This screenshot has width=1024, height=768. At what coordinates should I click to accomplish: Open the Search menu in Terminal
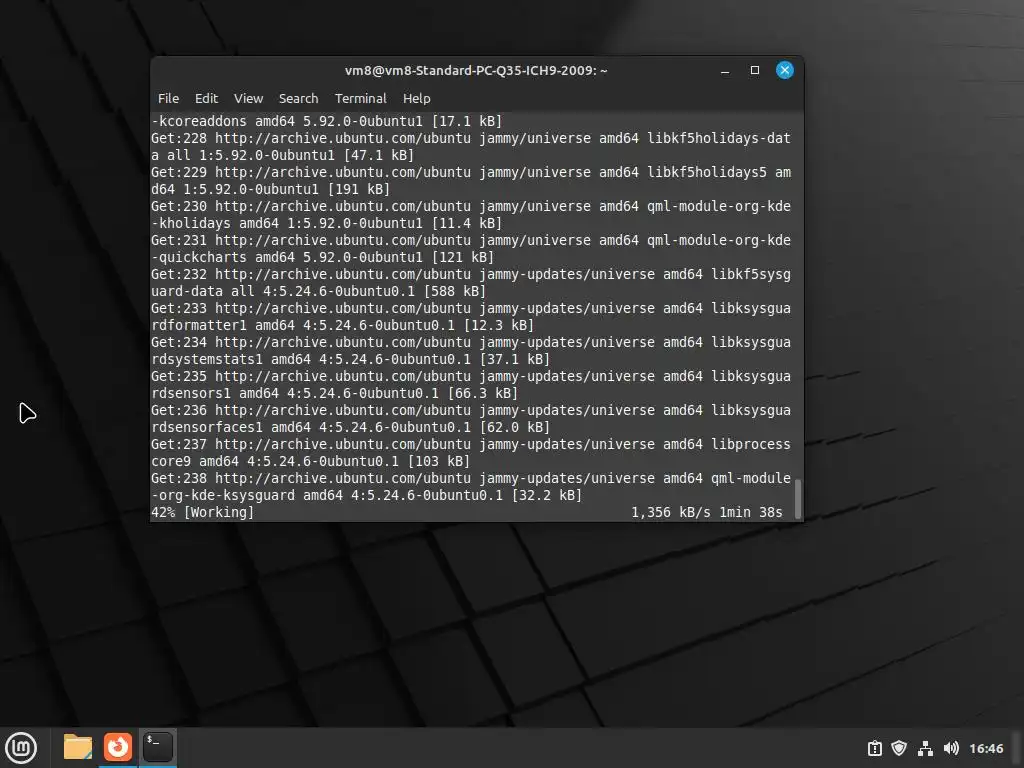298,99
